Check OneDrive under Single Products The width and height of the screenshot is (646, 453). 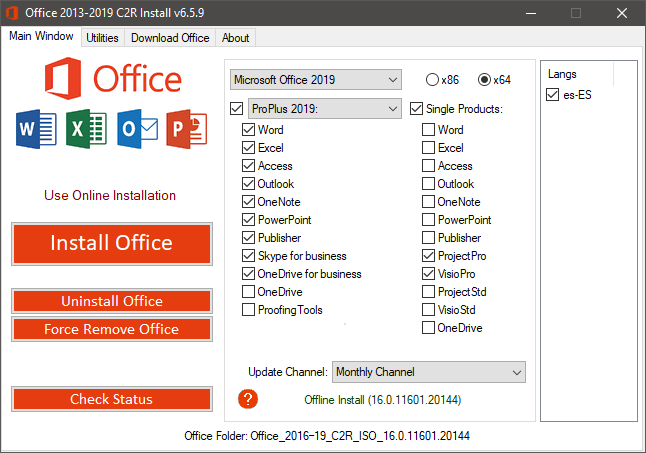tap(428, 328)
